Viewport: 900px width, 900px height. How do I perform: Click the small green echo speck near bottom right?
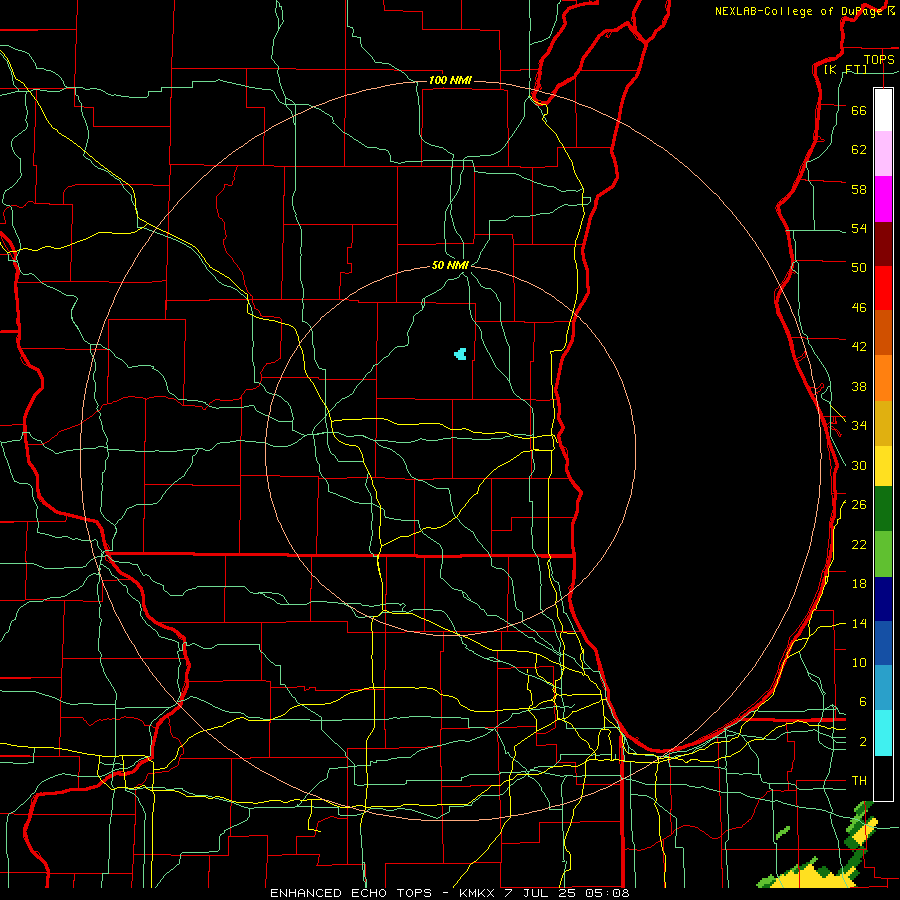tap(782, 833)
